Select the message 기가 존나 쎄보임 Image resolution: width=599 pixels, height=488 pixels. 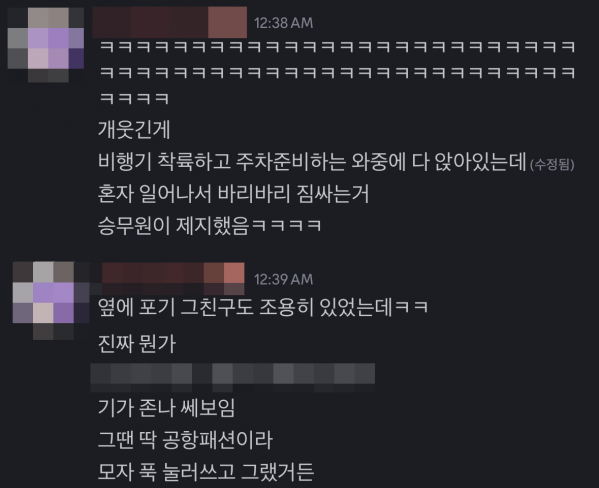tap(166, 408)
